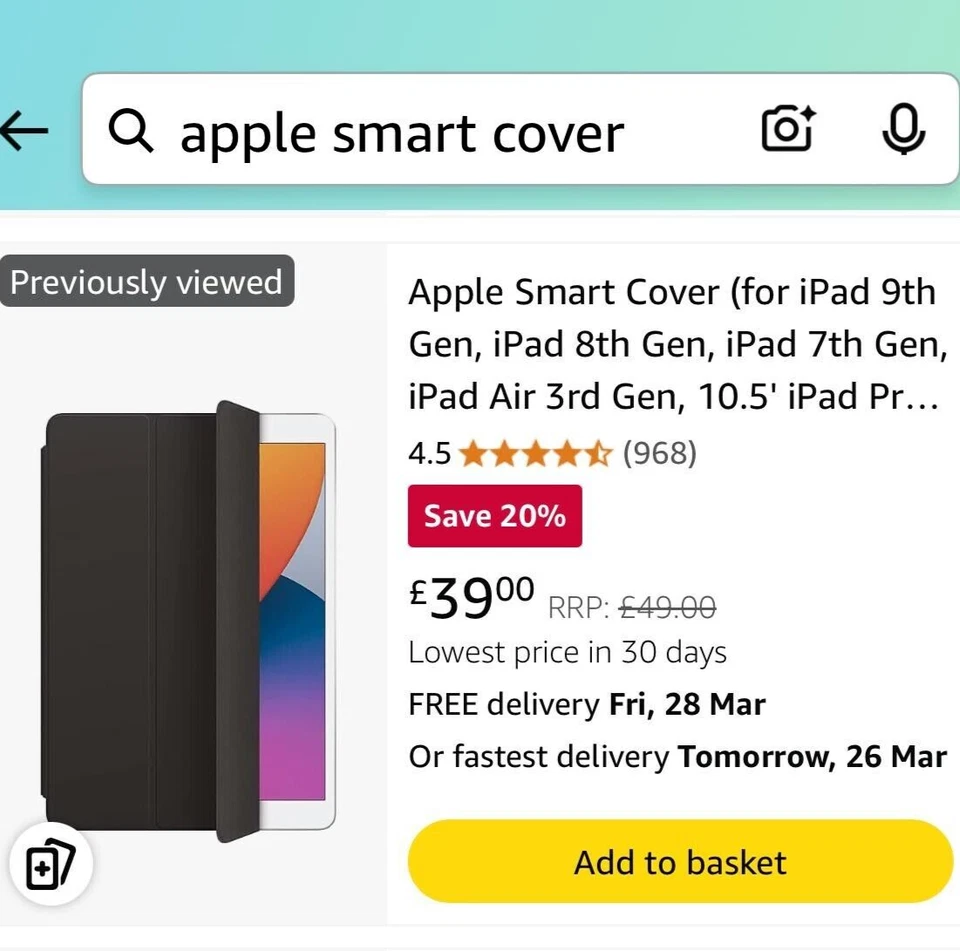Tap the add-to-comparison icon on the product image

click(50, 864)
